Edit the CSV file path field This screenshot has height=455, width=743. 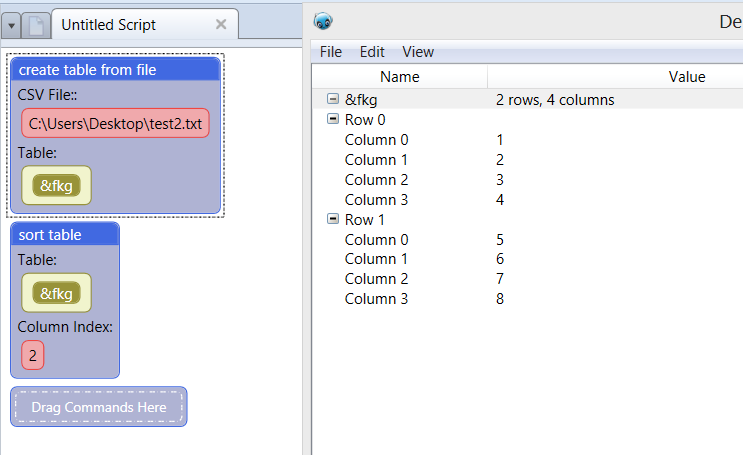pyautogui.click(x=115, y=124)
